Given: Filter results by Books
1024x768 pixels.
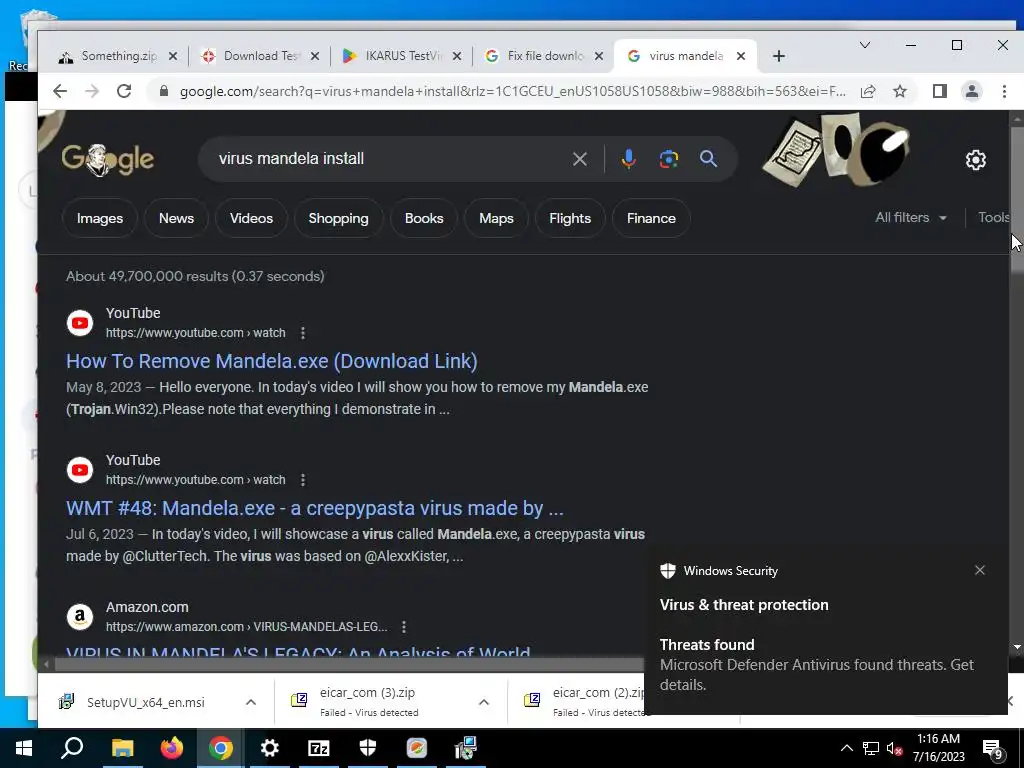Looking at the screenshot, I should (x=424, y=218).
